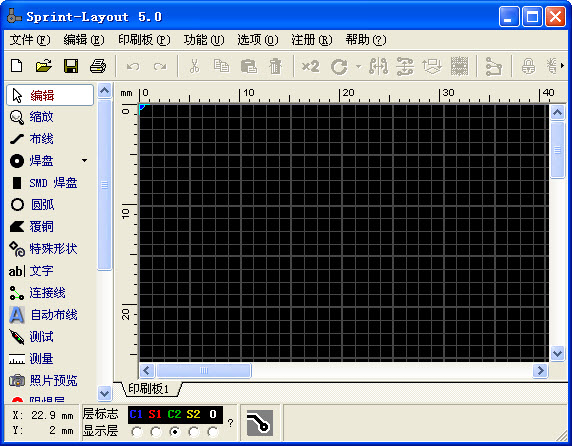Select the 编辑 edit tool
The height and width of the screenshot is (446, 572).
coord(50,95)
